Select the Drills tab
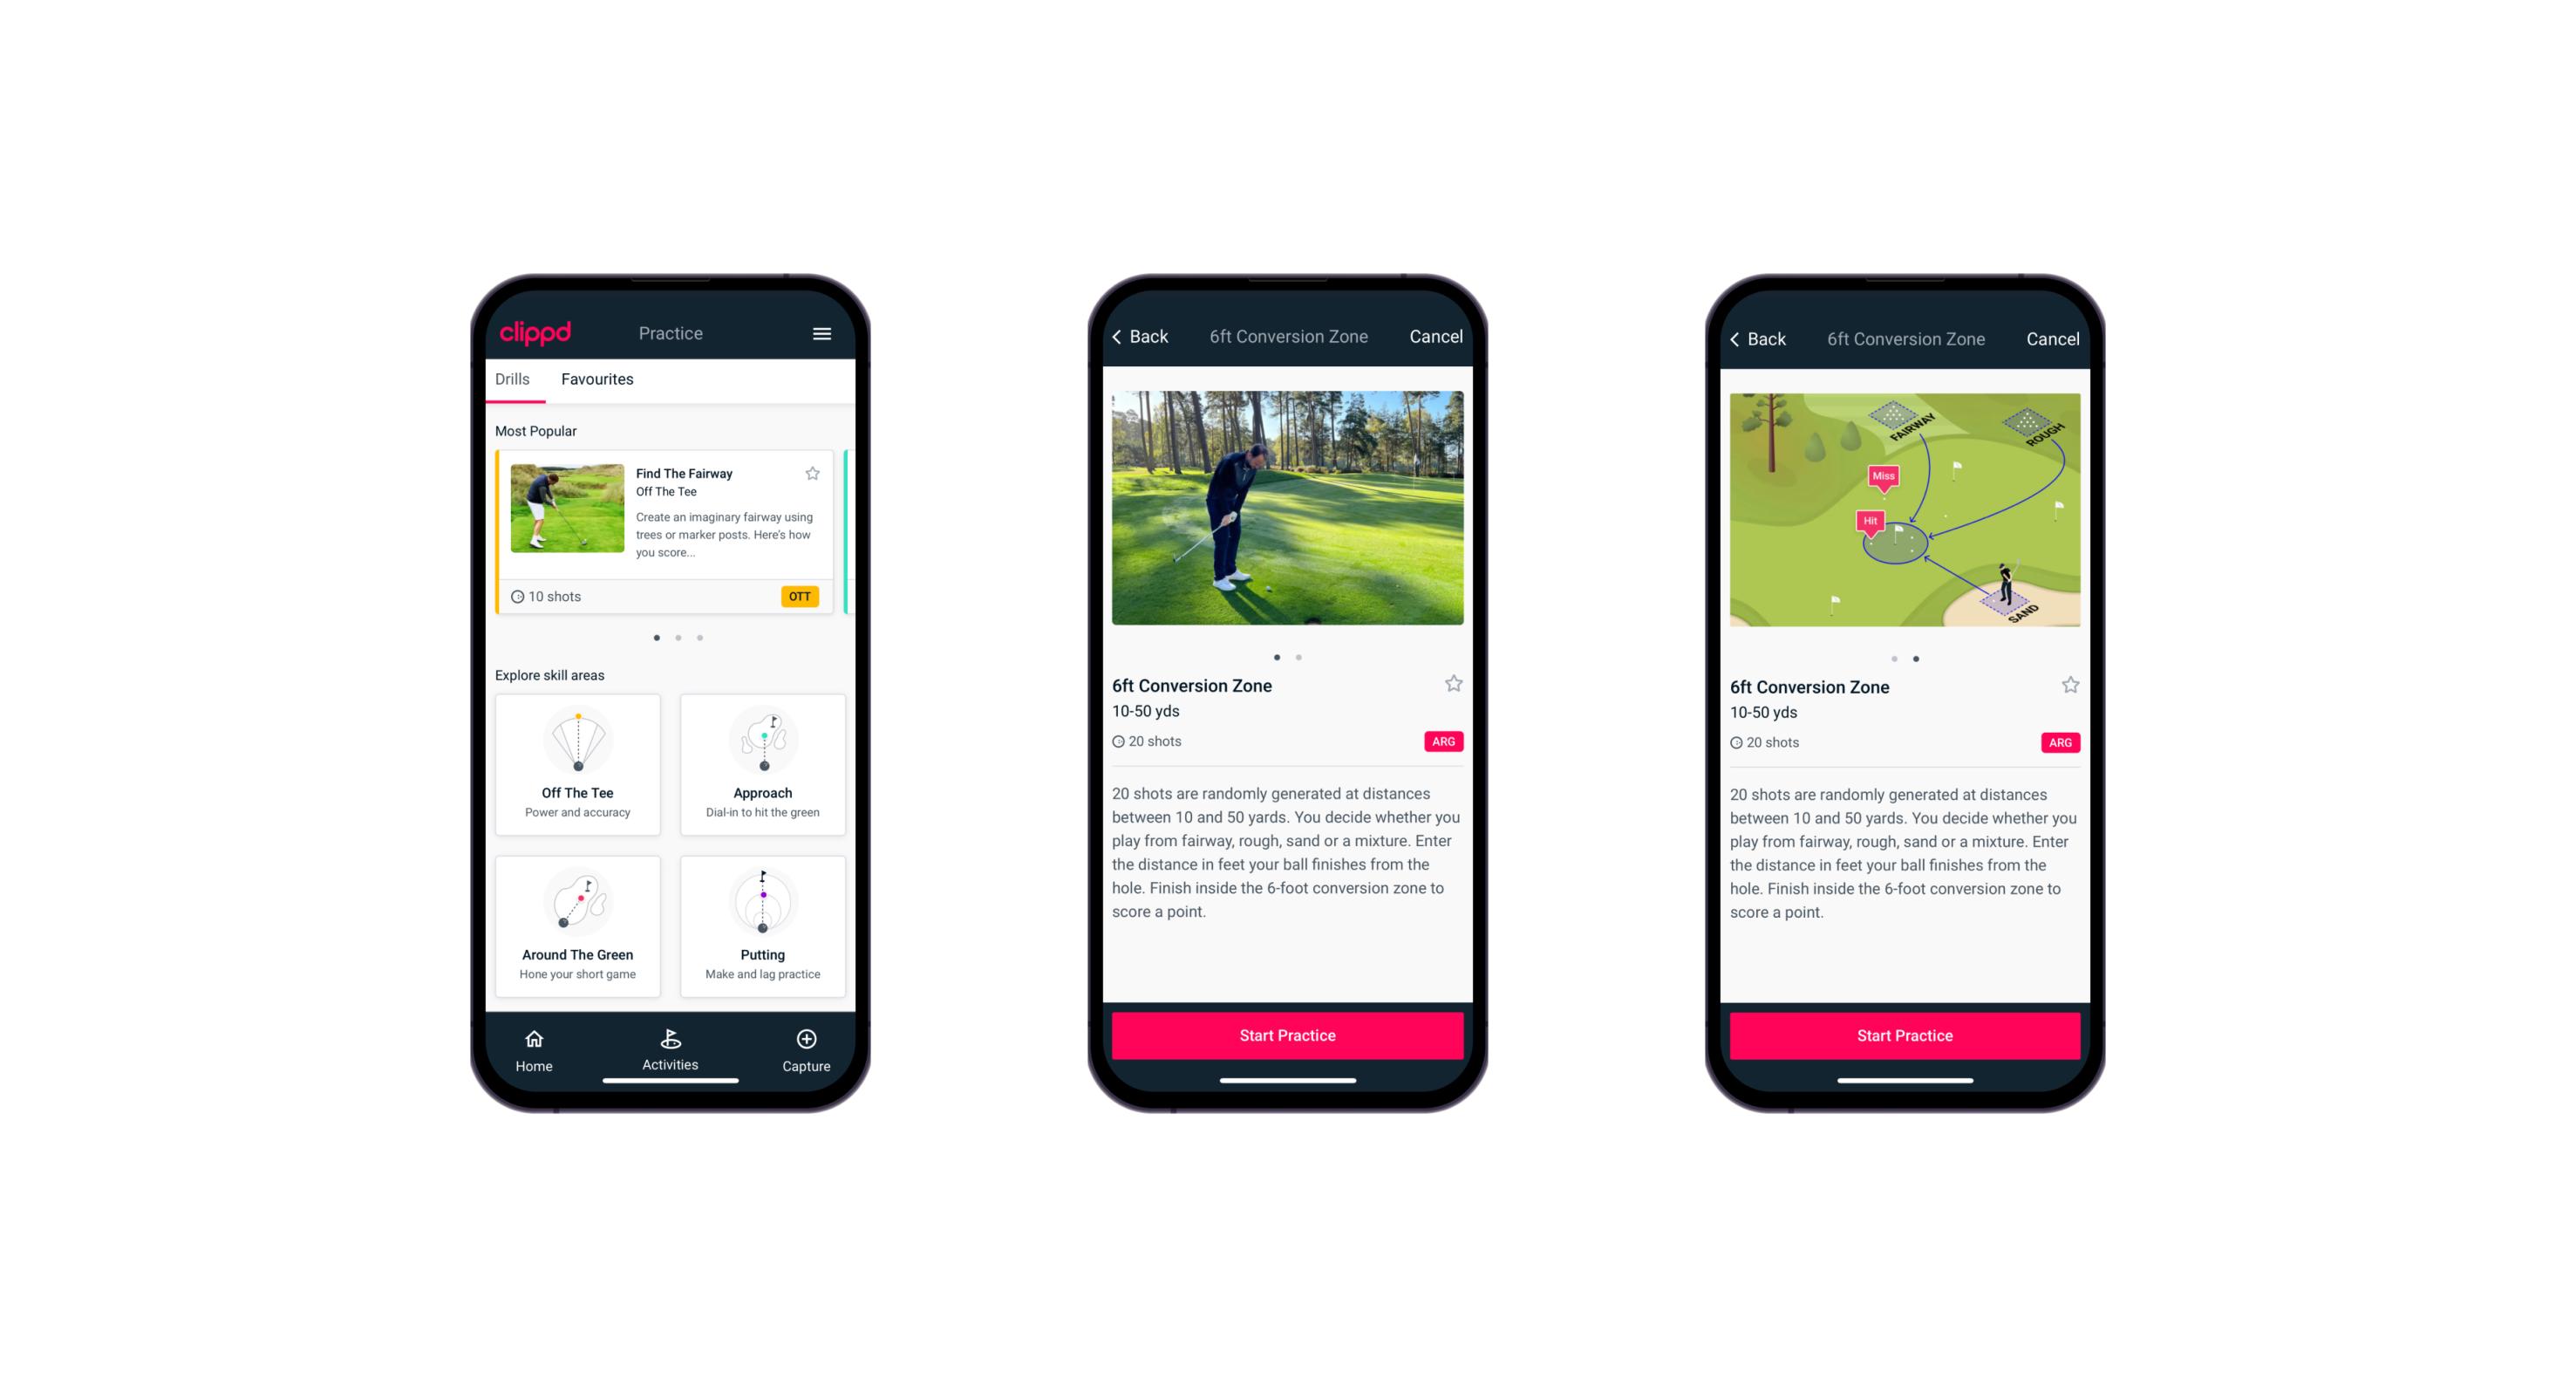Viewport: 2576px width, 1387px height. click(514, 381)
